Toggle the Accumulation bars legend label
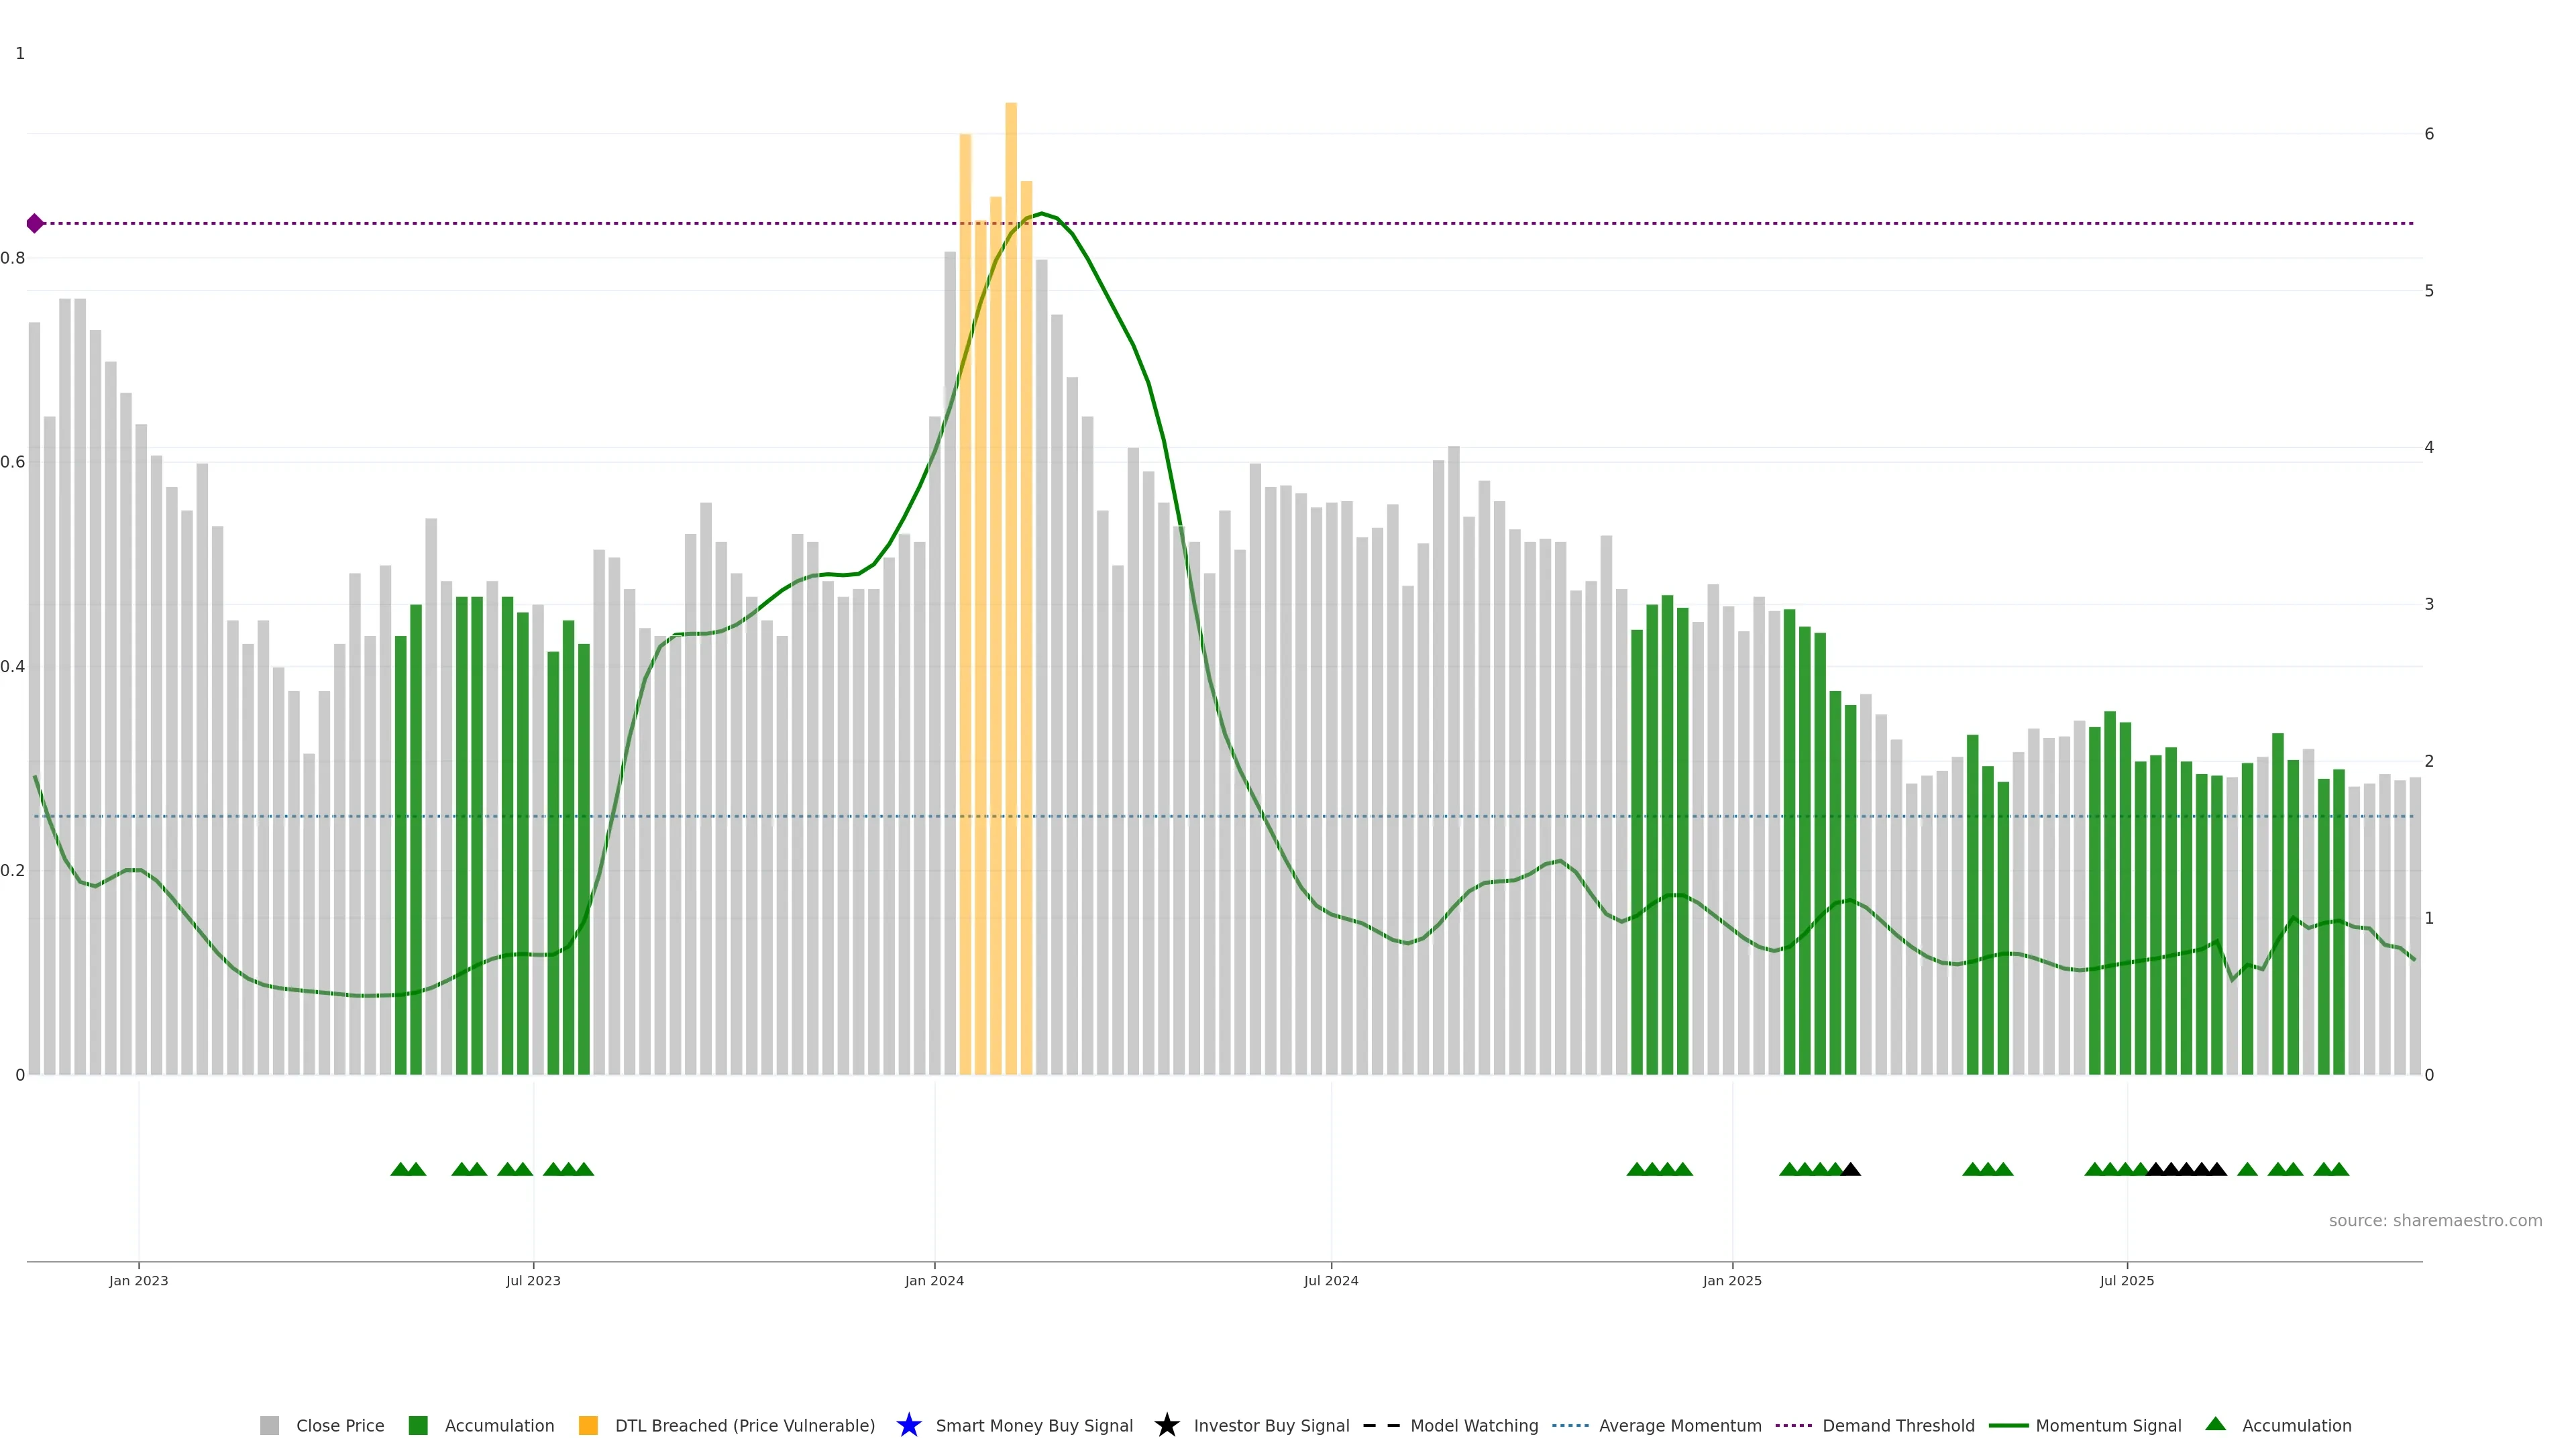The width and height of the screenshot is (2576, 1449). pos(499,1425)
